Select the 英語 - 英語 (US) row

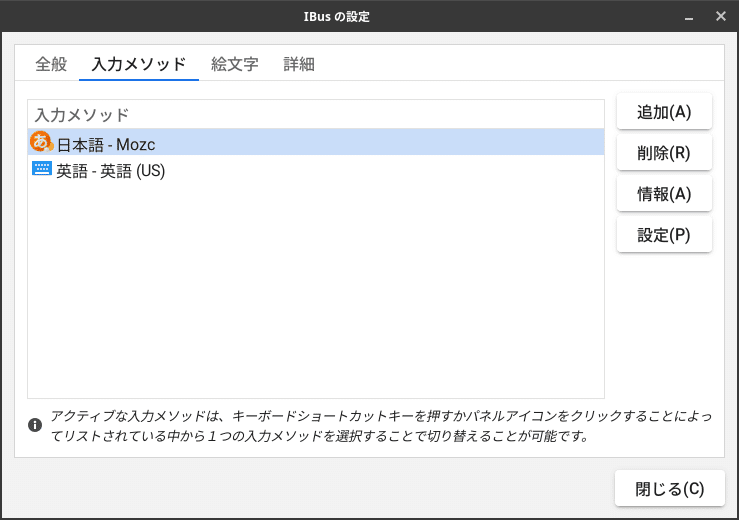point(316,170)
